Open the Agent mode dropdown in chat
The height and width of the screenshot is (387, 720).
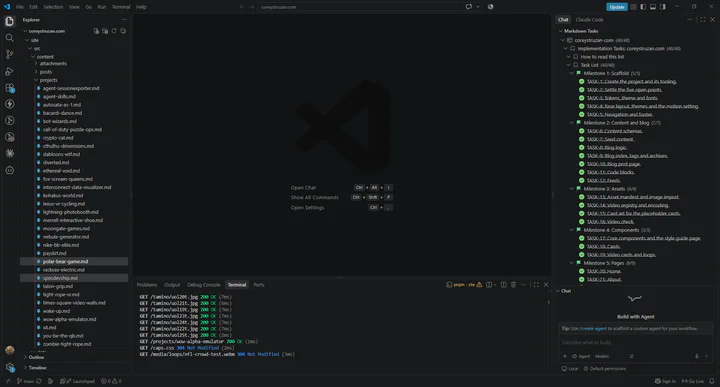[581, 356]
